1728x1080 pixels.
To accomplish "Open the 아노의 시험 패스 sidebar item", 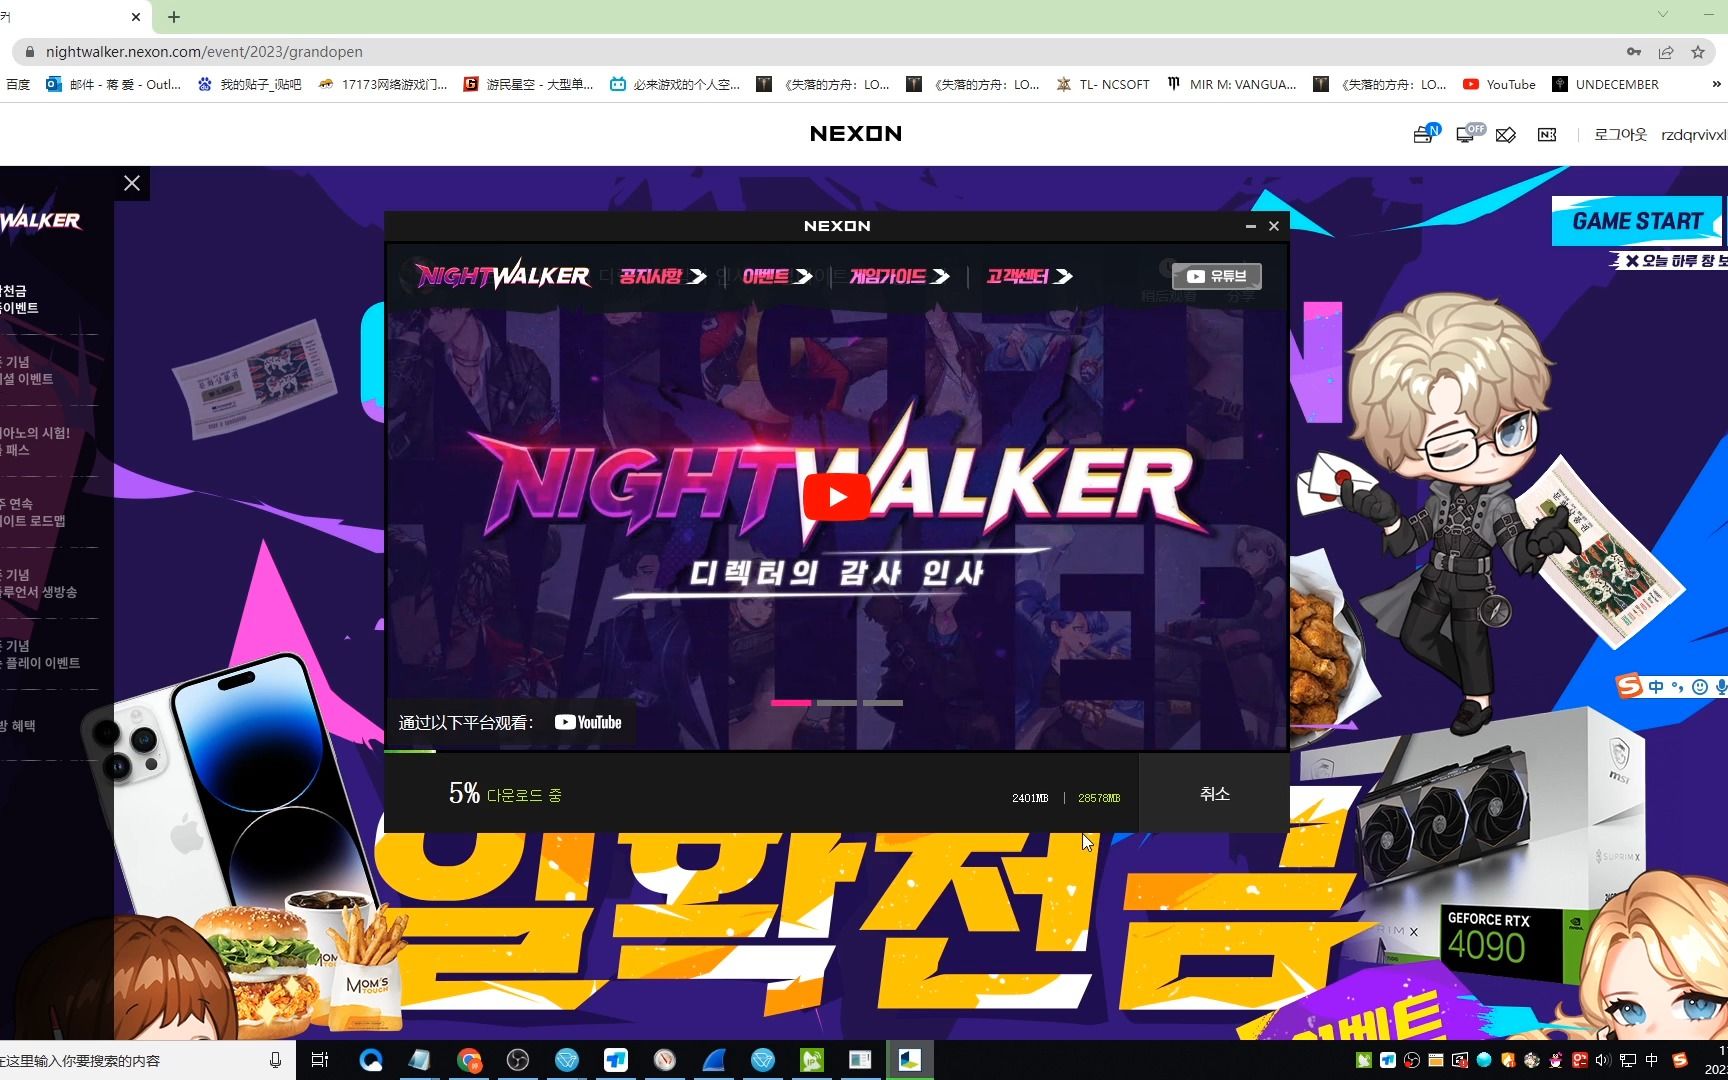I will (x=36, y=441).
